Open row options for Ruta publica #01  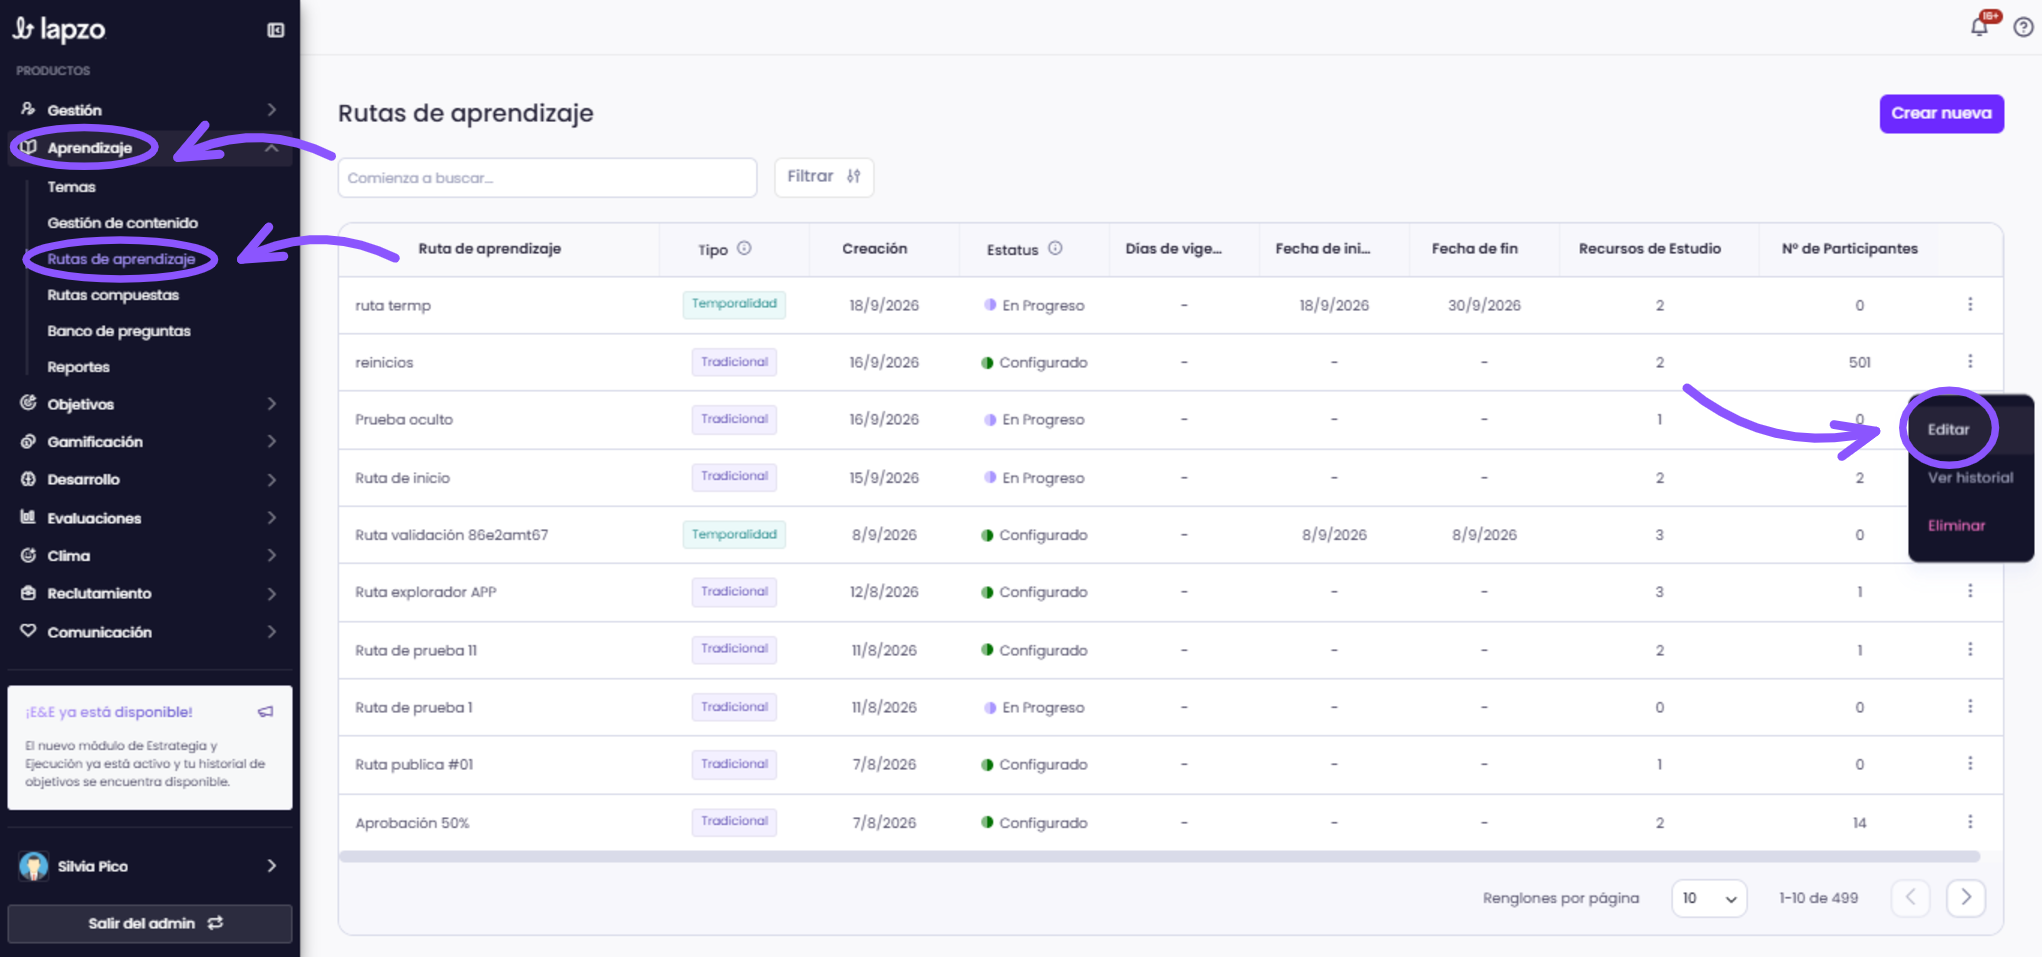coord(1970,763)
